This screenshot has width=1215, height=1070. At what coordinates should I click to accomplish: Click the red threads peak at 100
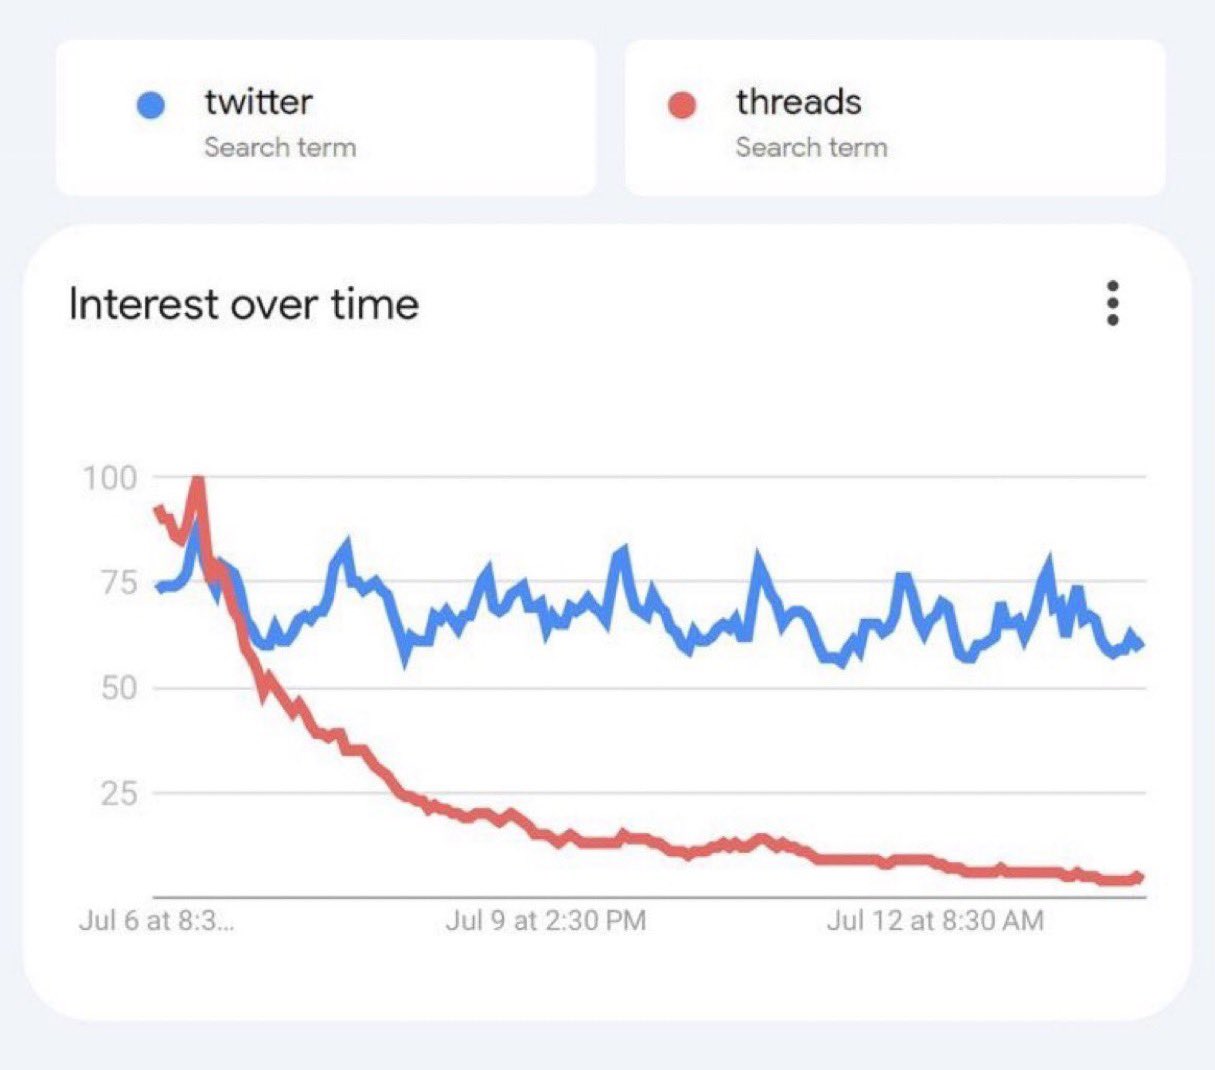pos(198,478)
